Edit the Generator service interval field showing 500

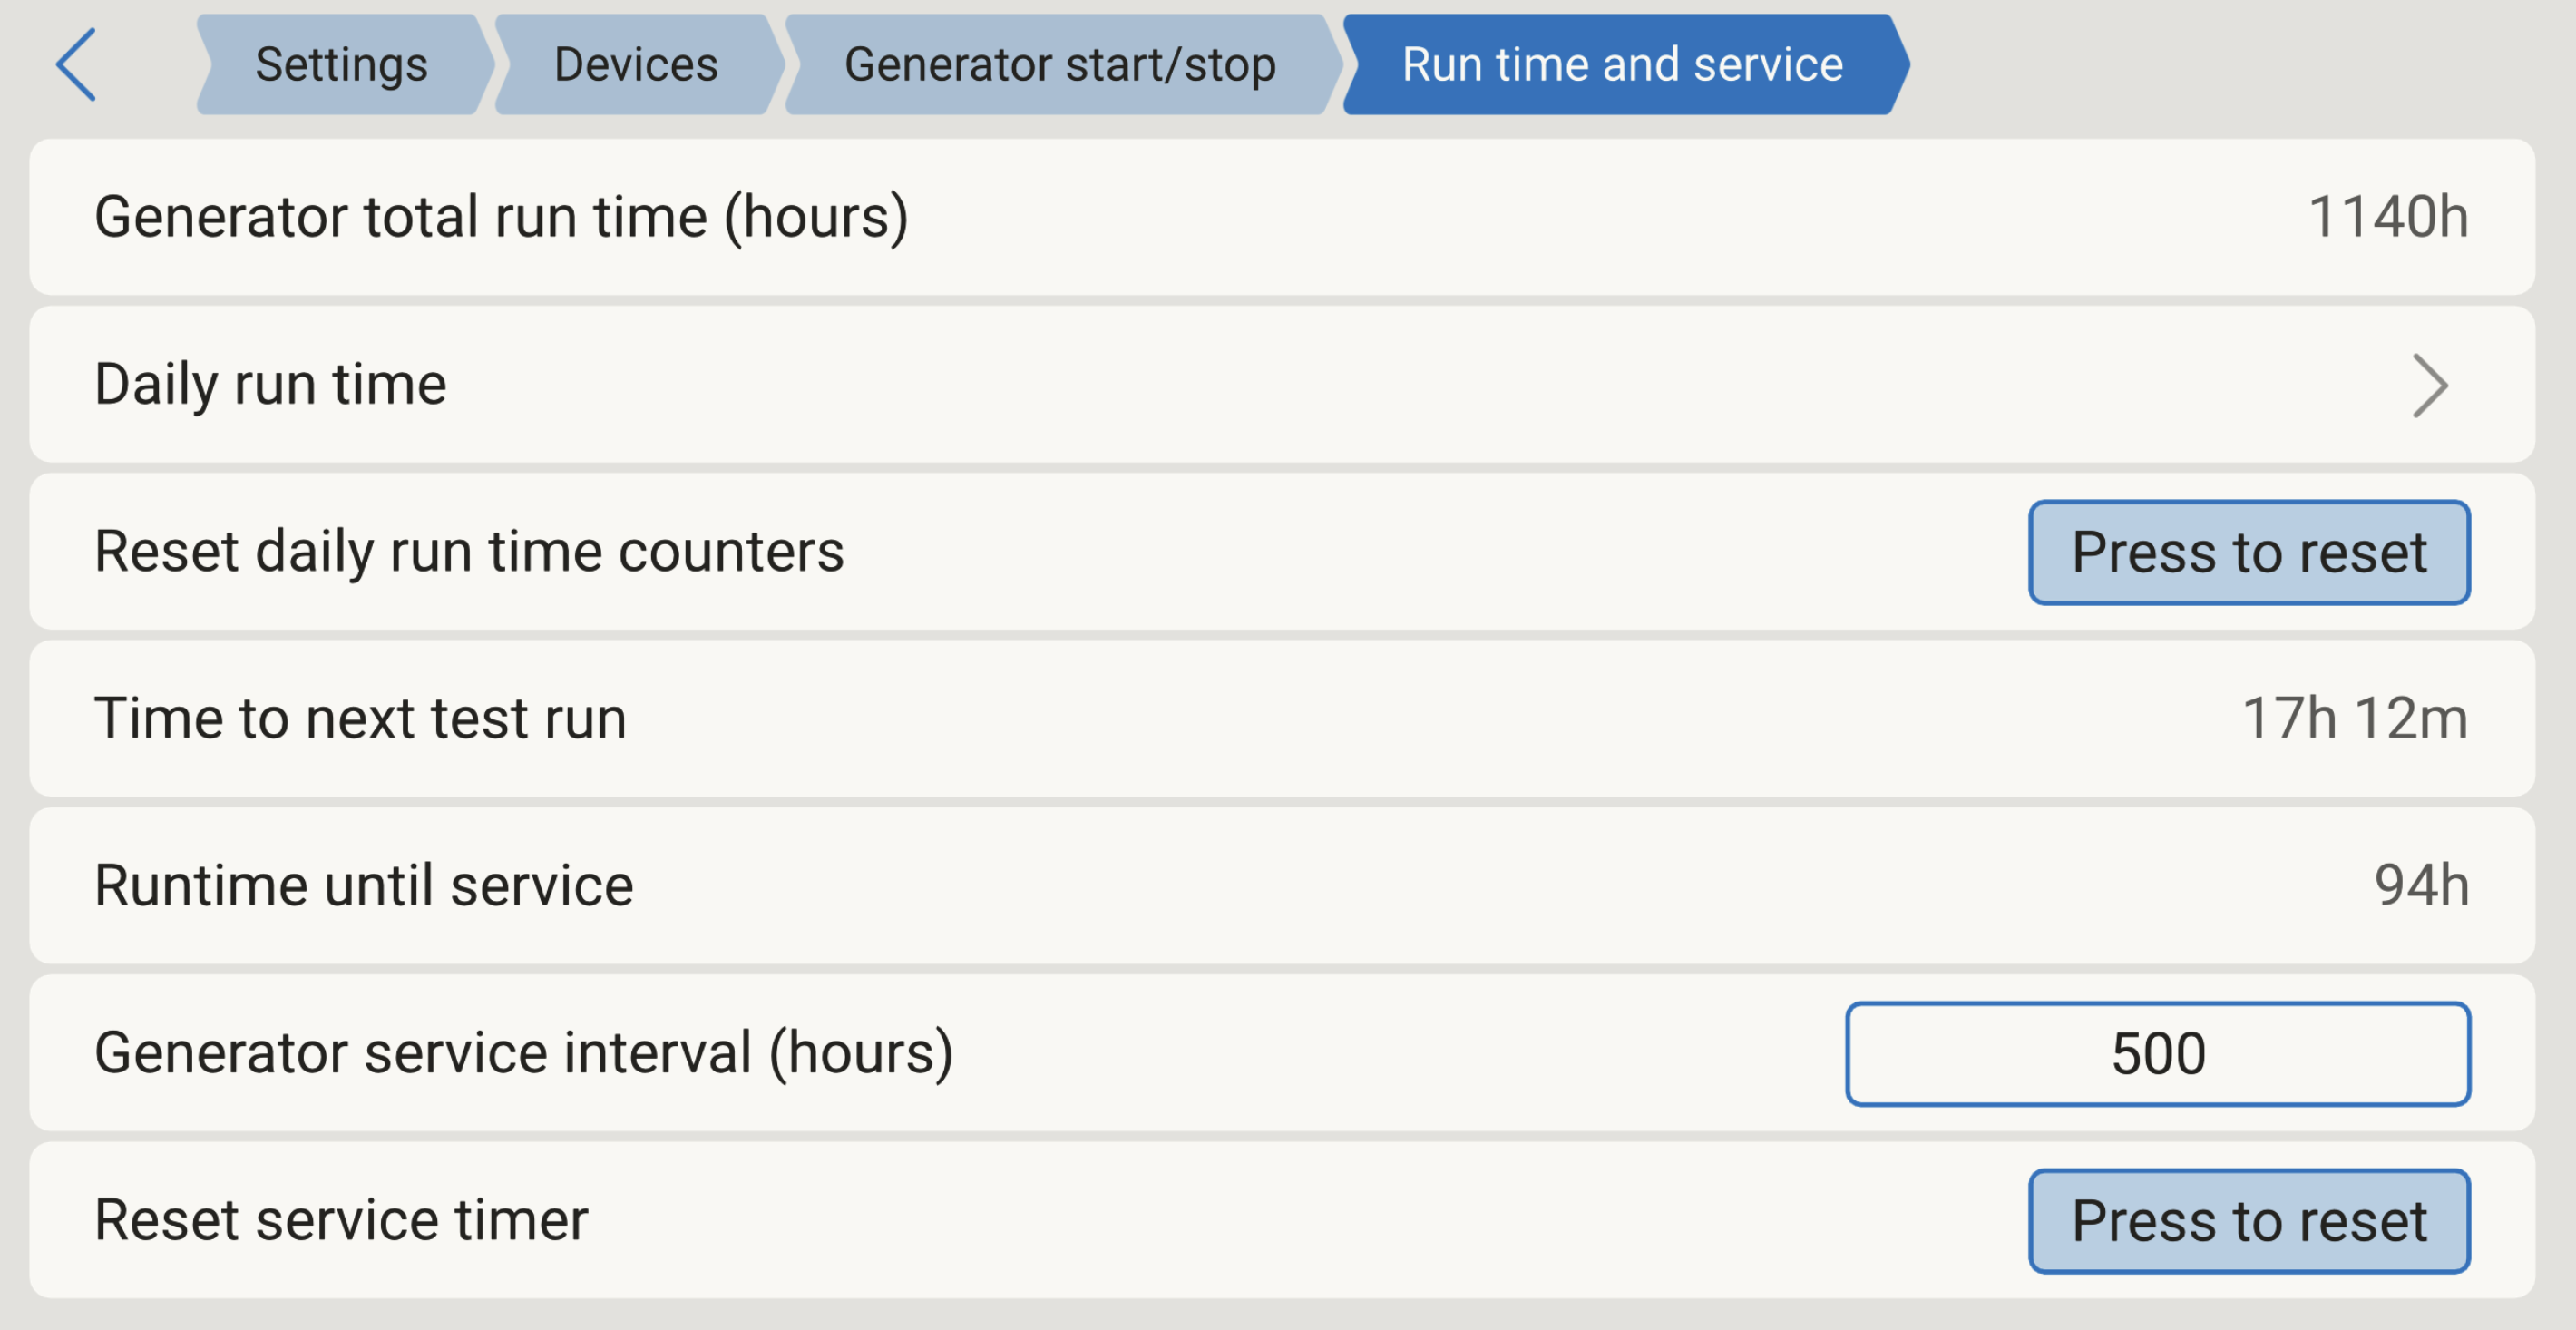click(2158, 1054)
